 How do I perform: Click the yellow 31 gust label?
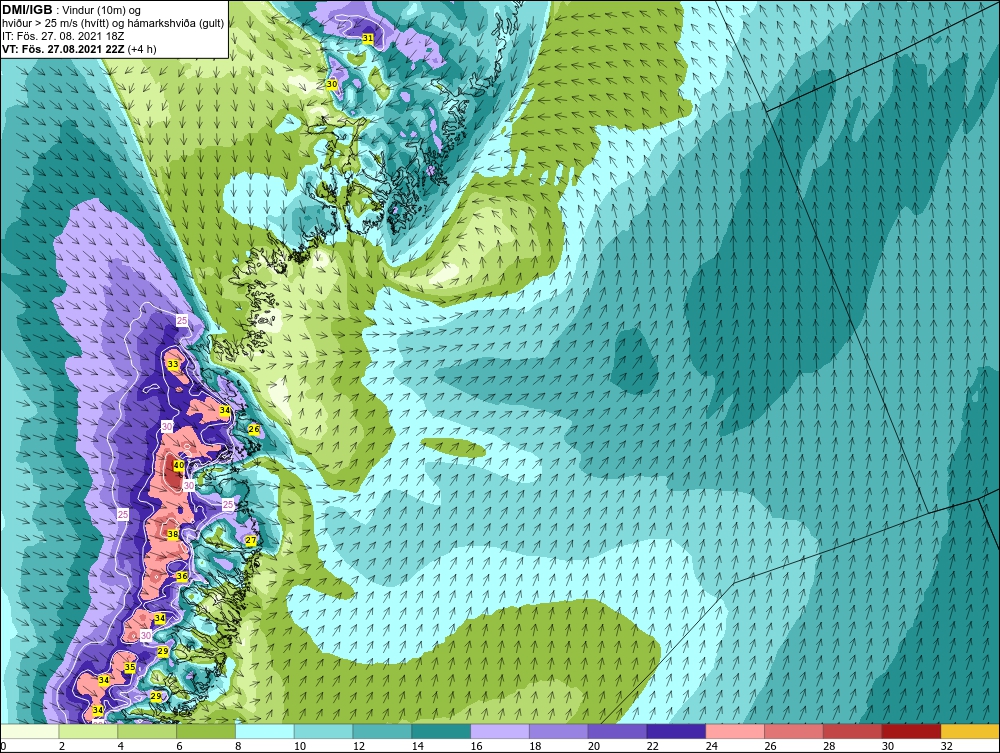(x=367, y=38)
